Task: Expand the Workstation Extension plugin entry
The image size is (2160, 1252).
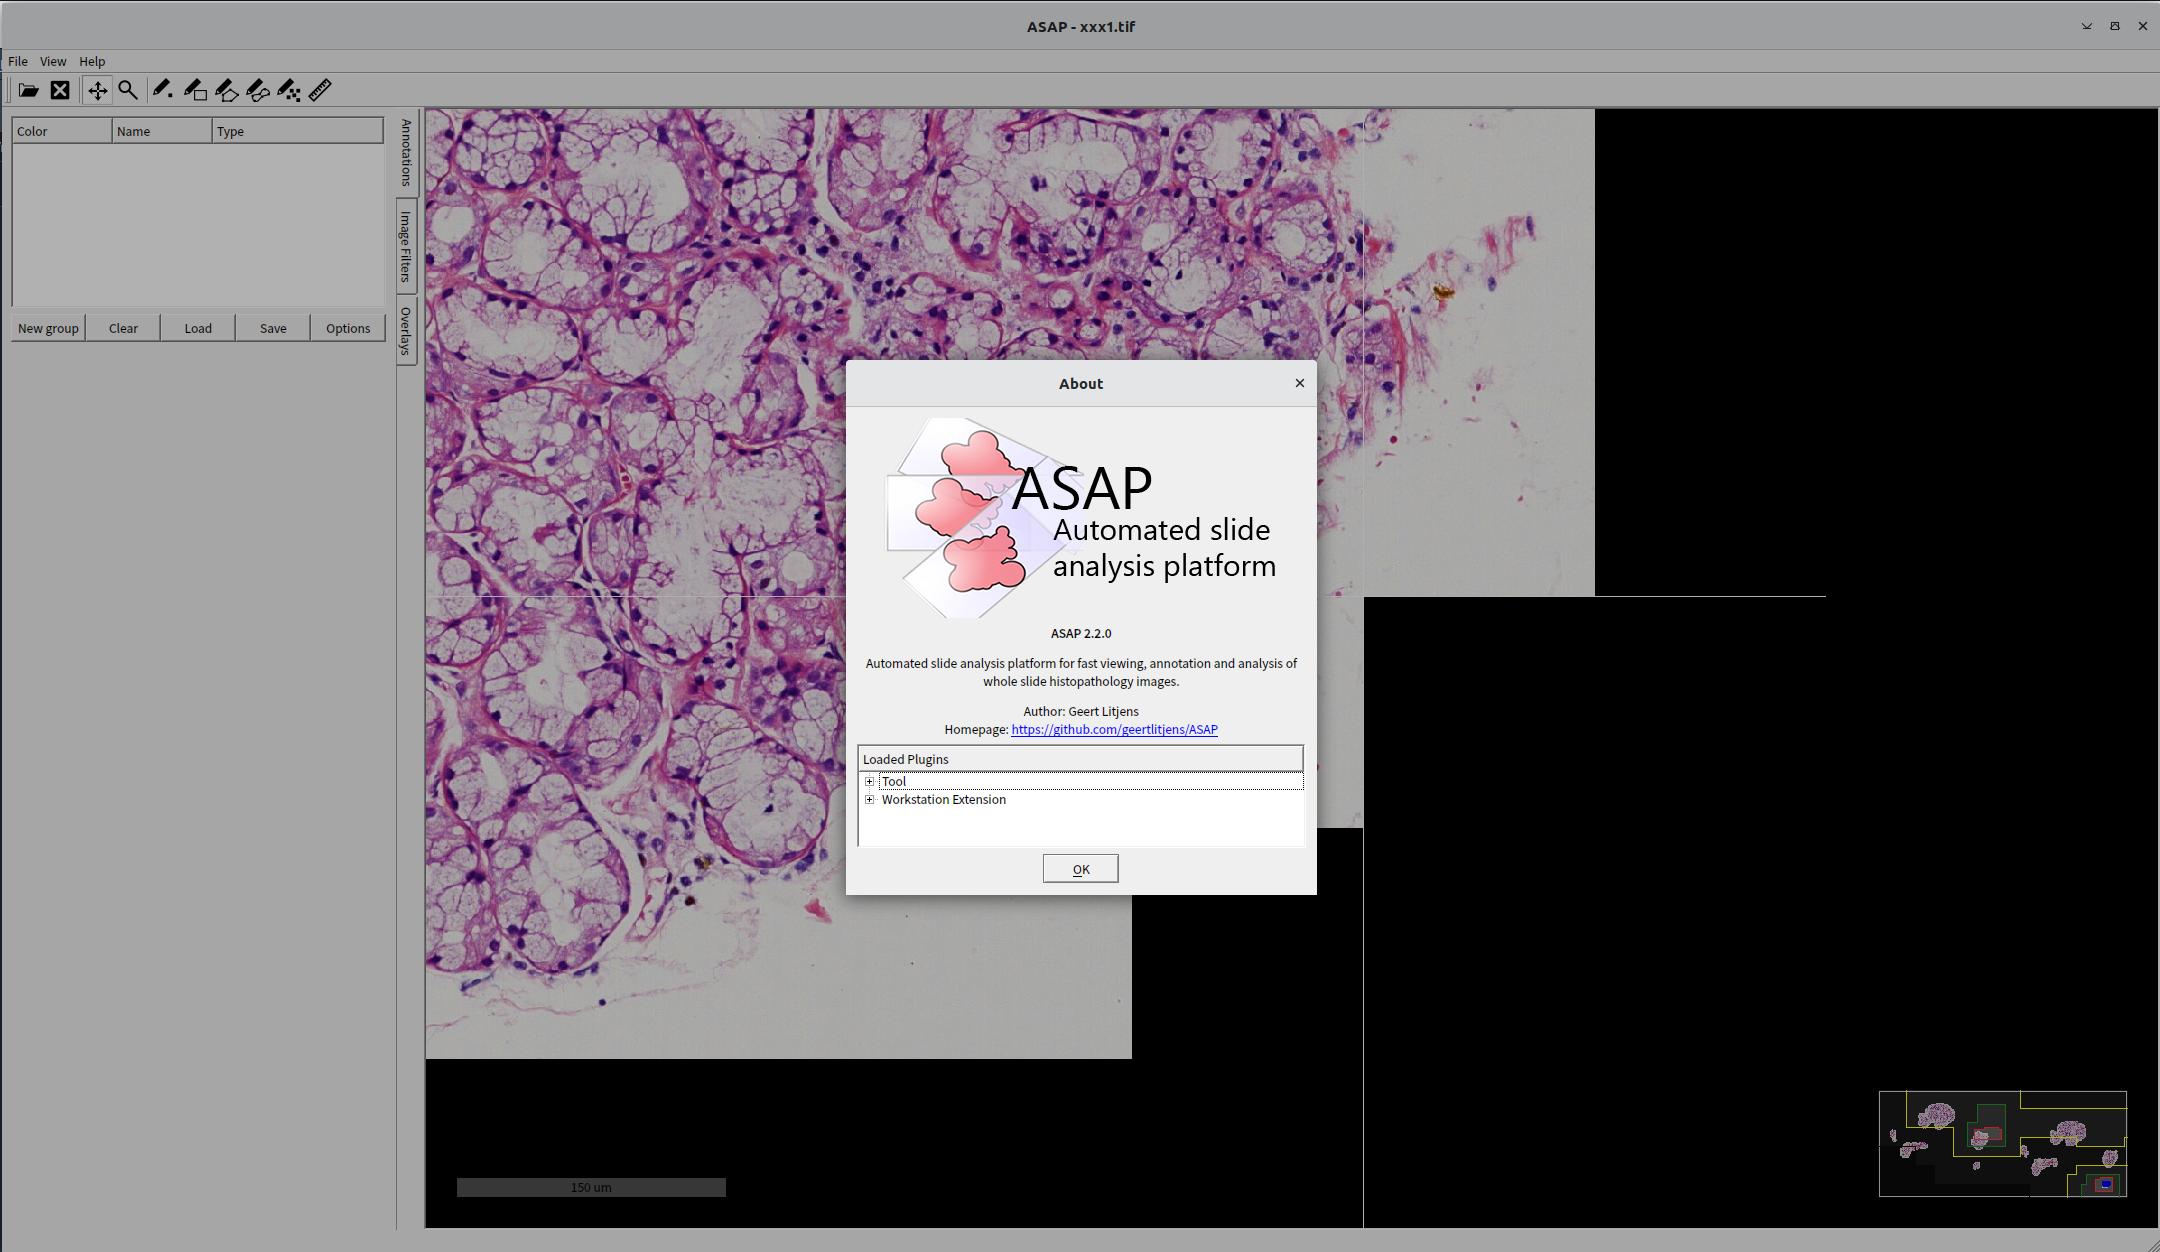Action: [870, 799]
